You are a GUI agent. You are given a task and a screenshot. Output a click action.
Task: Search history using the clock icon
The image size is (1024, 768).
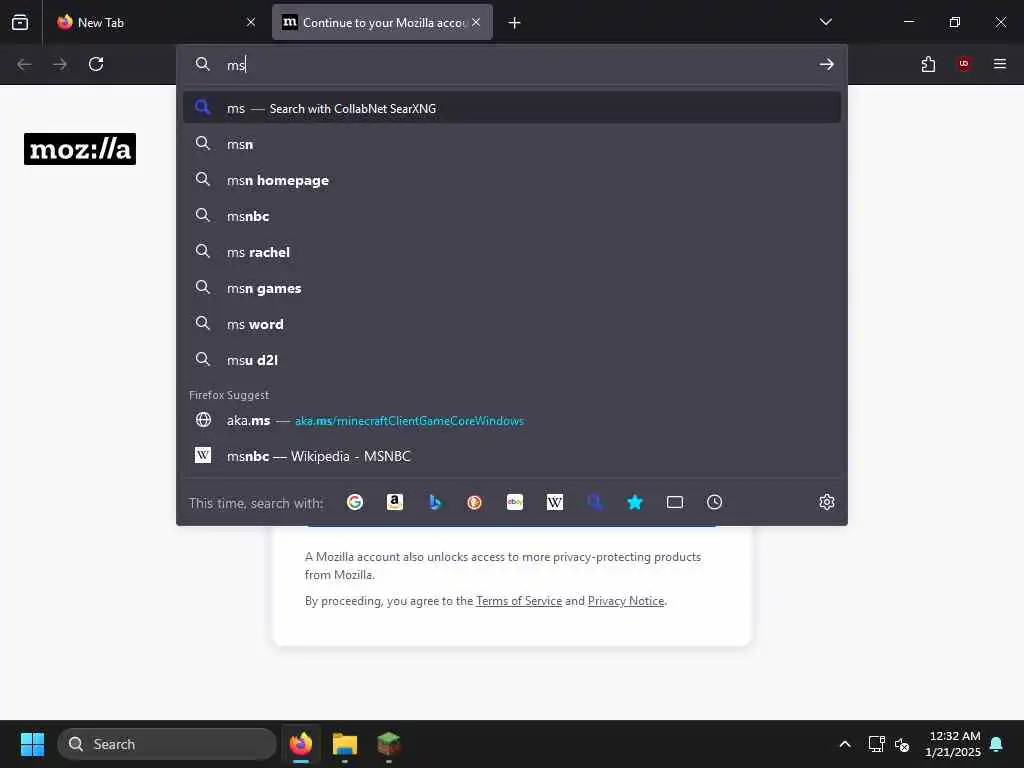coord(714,502)
